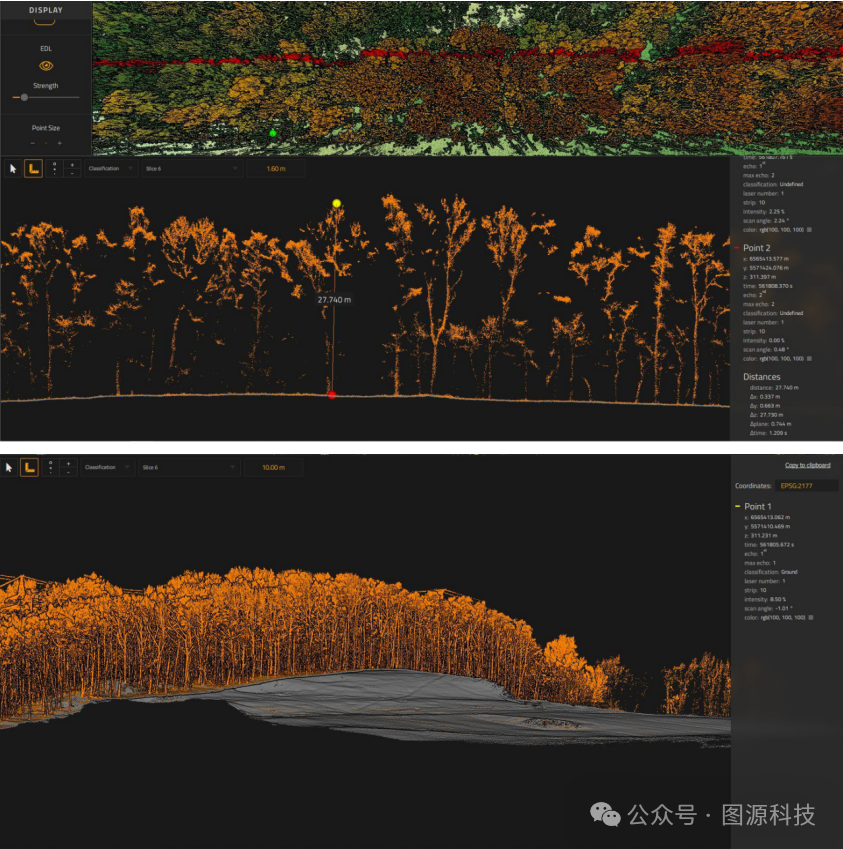The width and height of the screenshot is (843, 849).
Task: Activate the L-shaped profile tool beside 1.60 m toolbar's pointer
Action: [x=33, y=169]
